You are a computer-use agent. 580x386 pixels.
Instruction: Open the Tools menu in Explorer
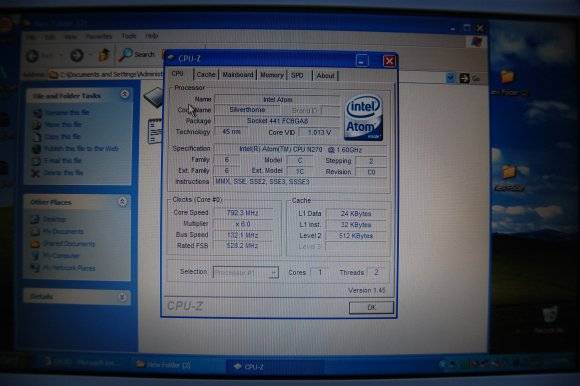click(129, 36)
